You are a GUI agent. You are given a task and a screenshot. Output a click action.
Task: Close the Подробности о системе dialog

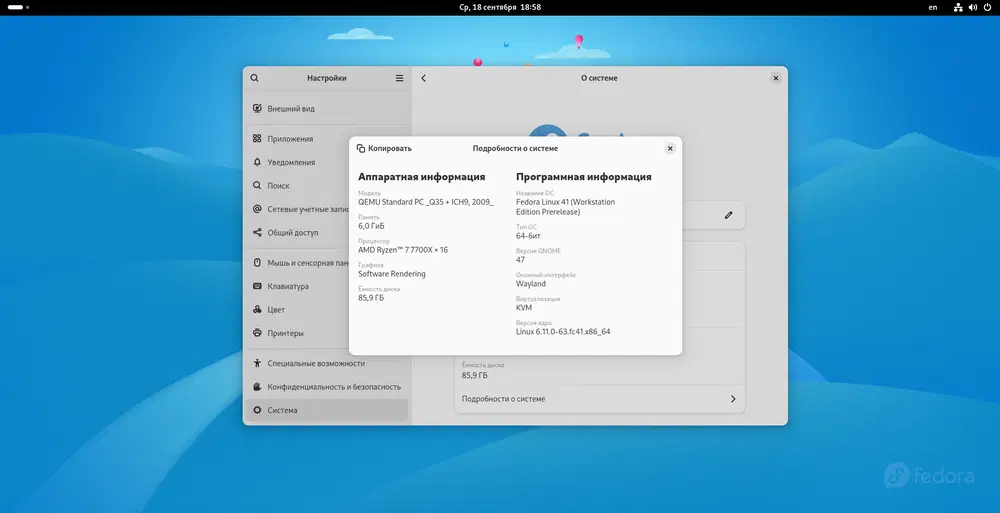pyautogui.click(x=670, y=148)
